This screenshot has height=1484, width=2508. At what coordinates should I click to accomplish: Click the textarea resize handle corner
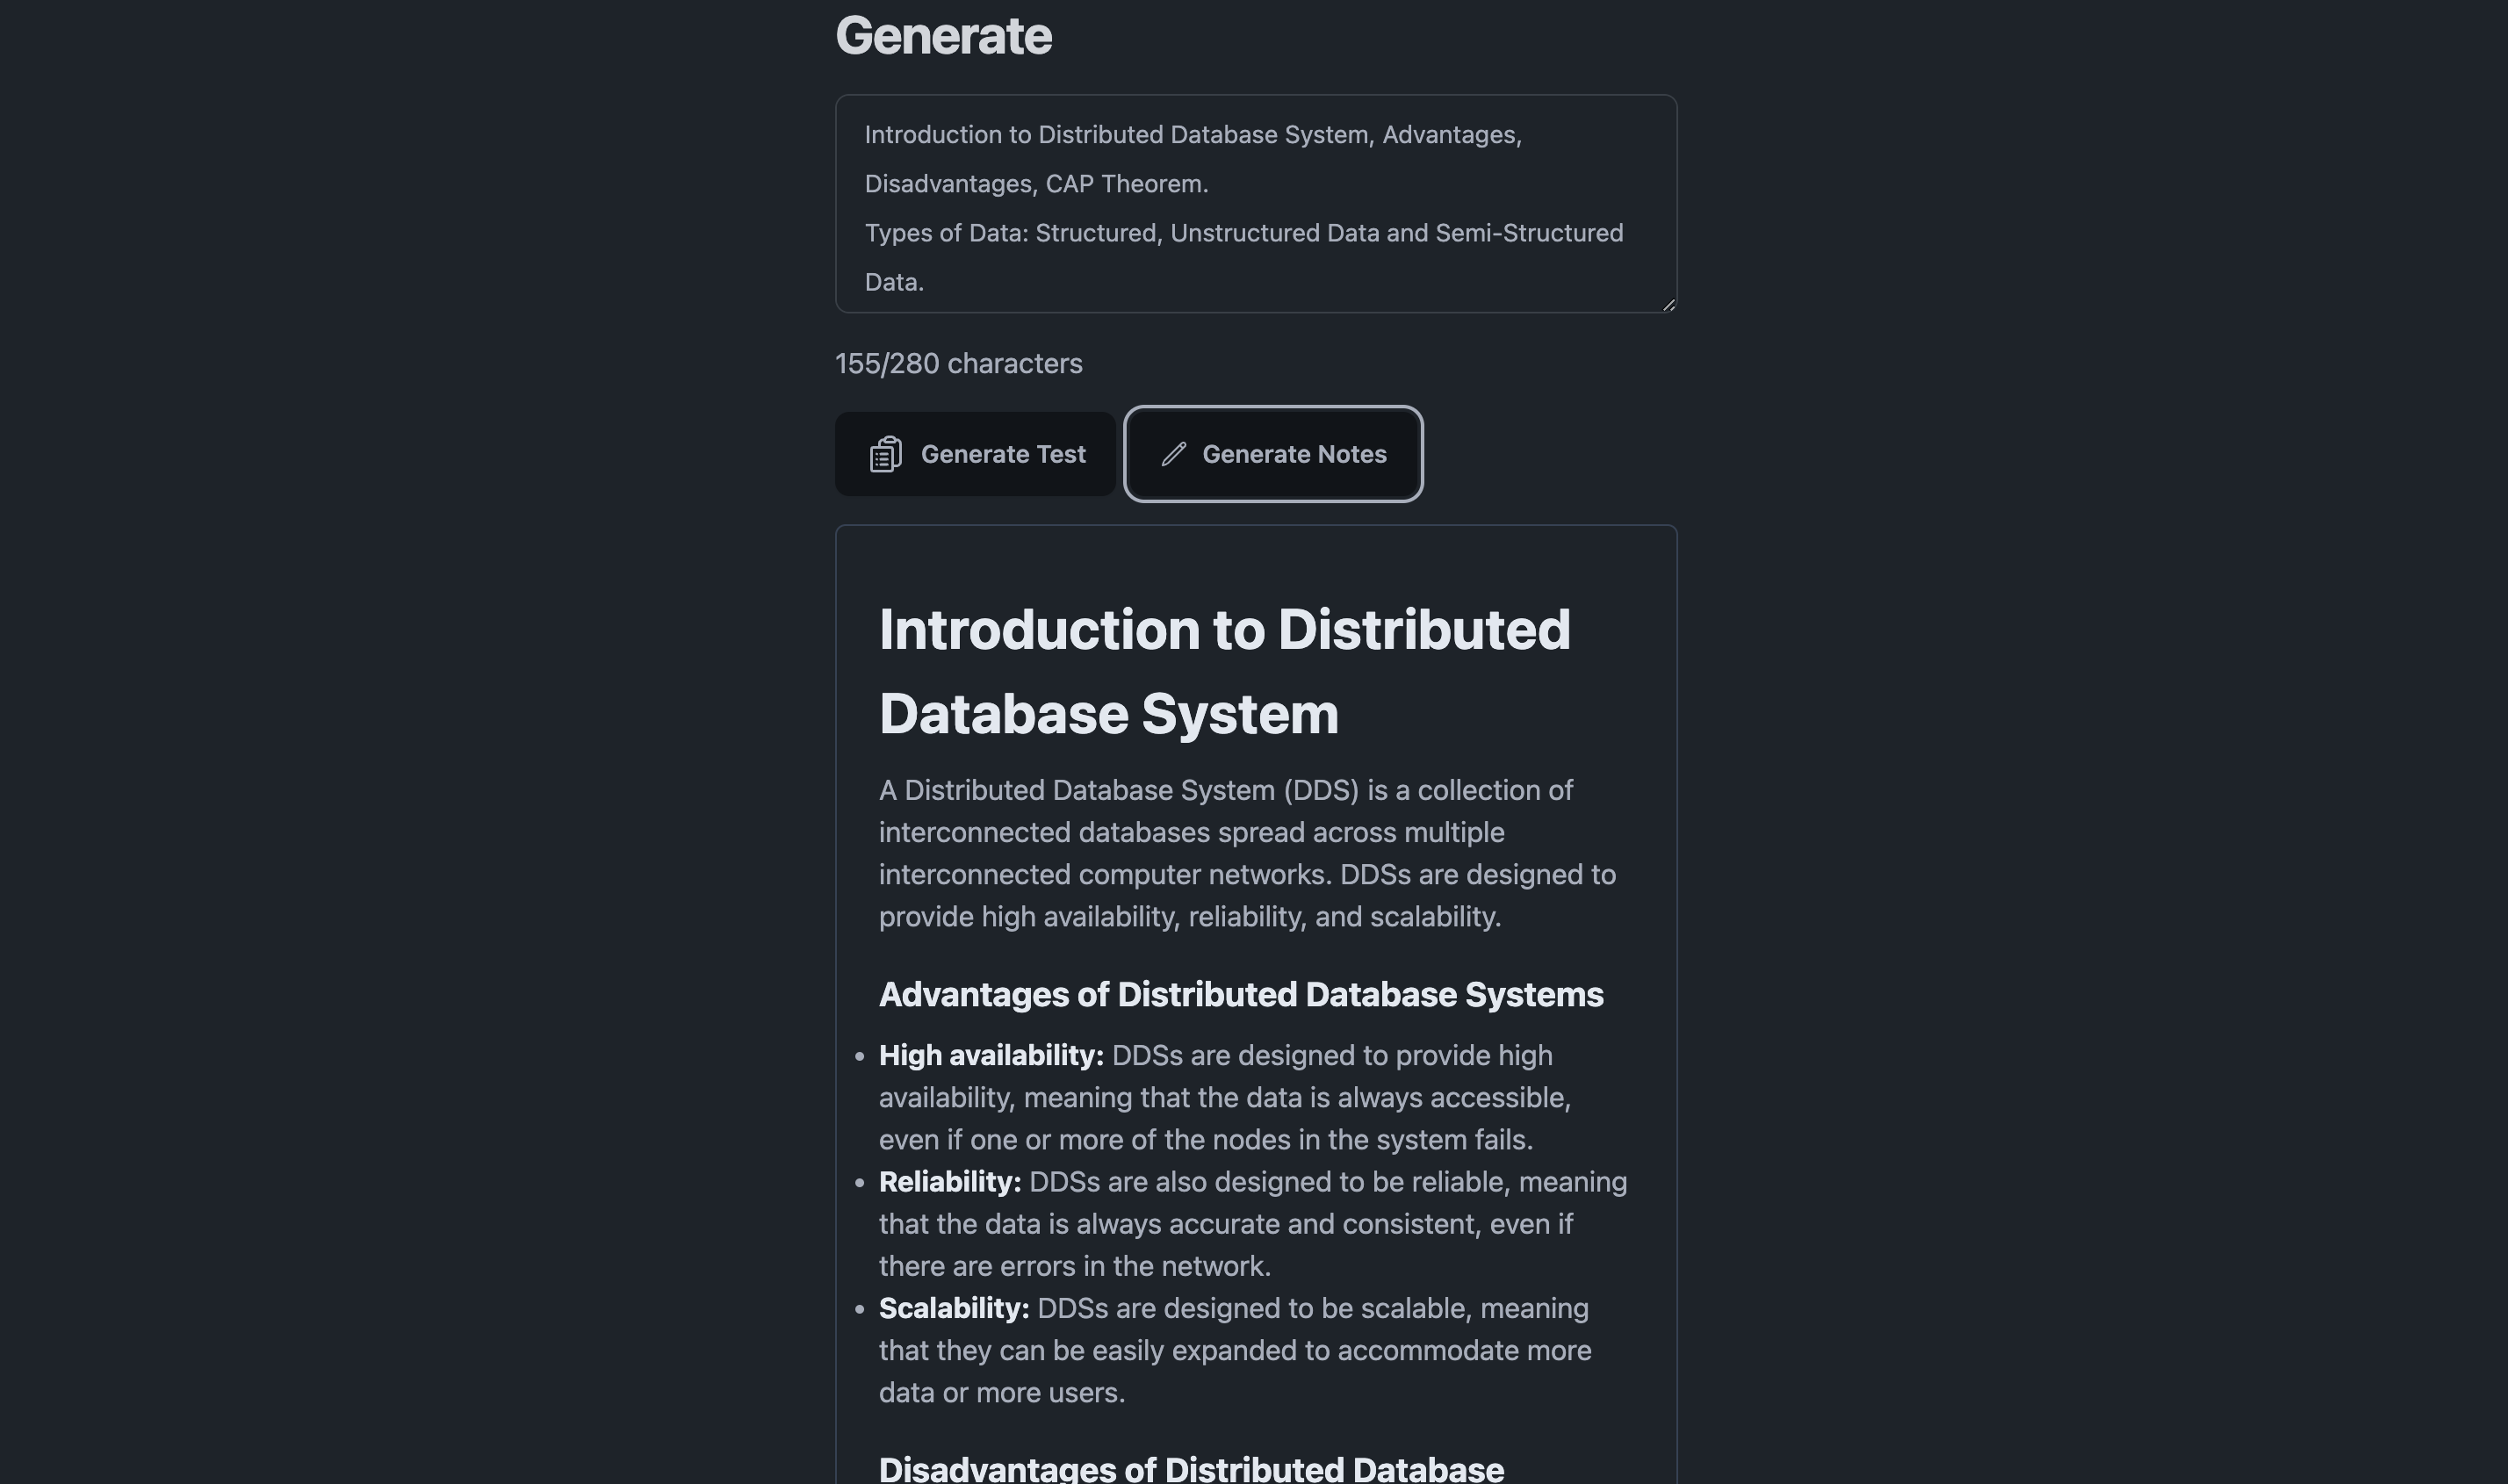point(1668,305)
